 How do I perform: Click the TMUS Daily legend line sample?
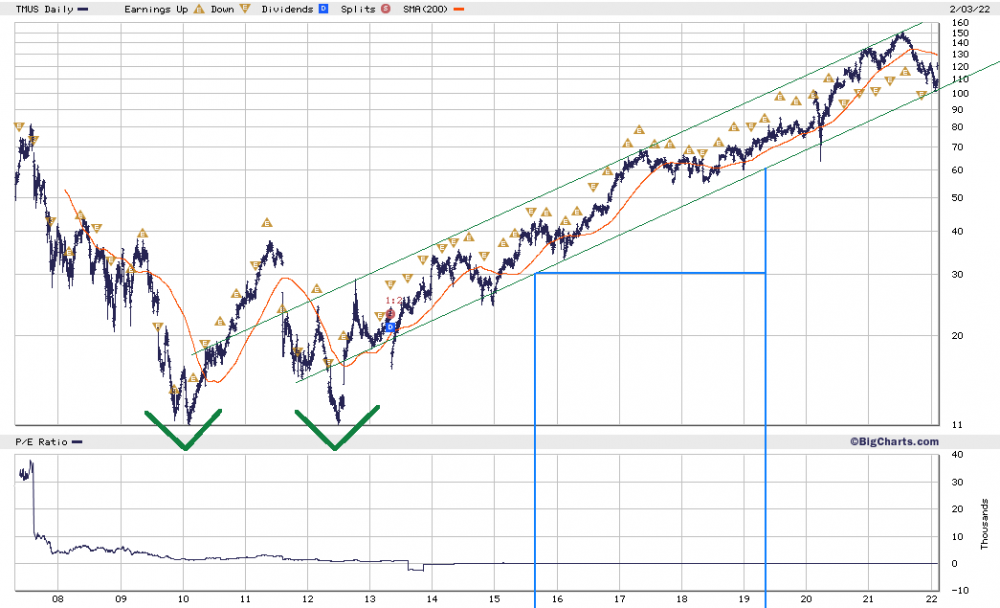point(82,10)
